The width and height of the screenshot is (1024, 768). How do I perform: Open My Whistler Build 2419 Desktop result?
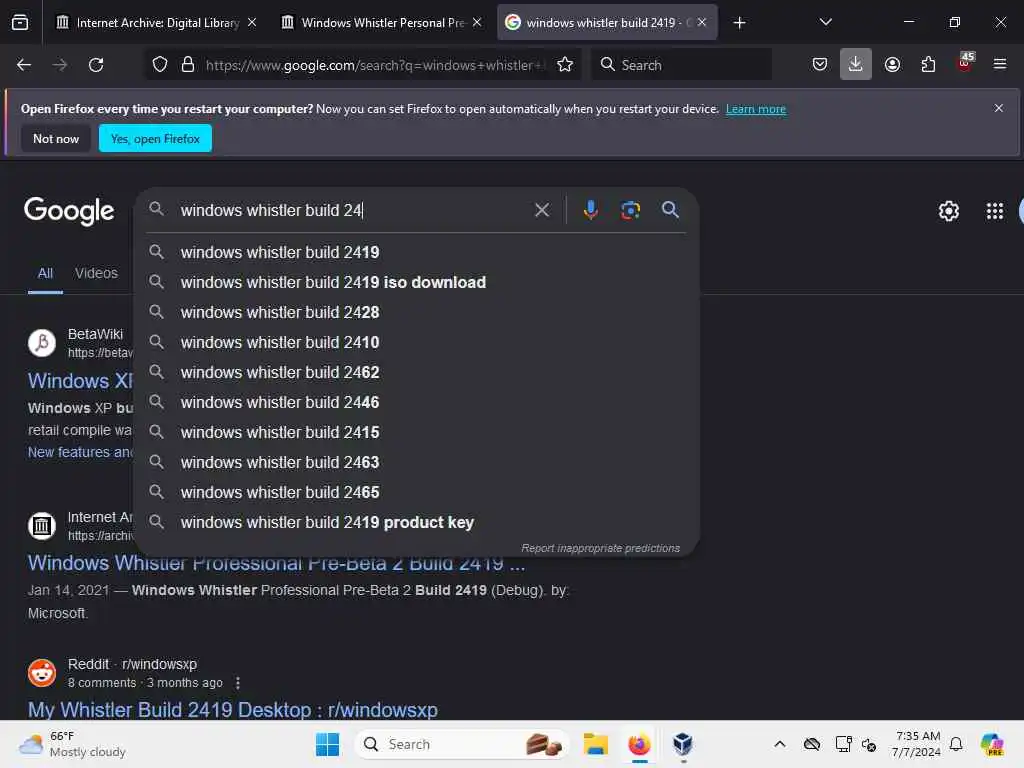(232, 709)
